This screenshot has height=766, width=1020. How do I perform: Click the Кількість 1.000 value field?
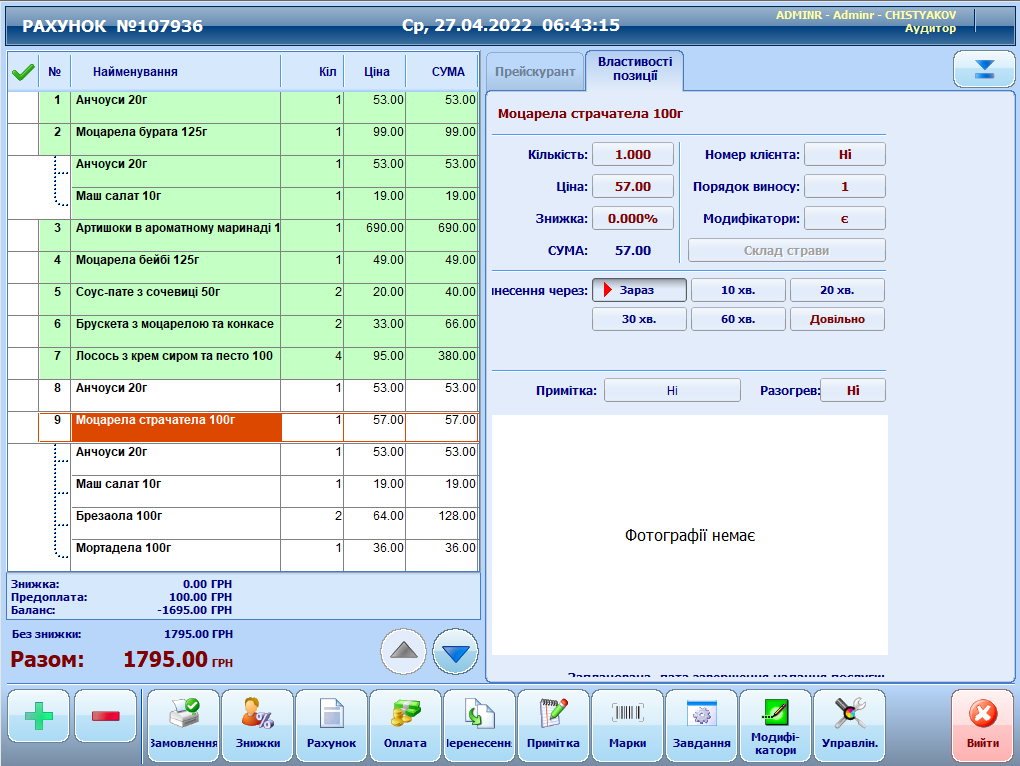(x=633, y=155)
